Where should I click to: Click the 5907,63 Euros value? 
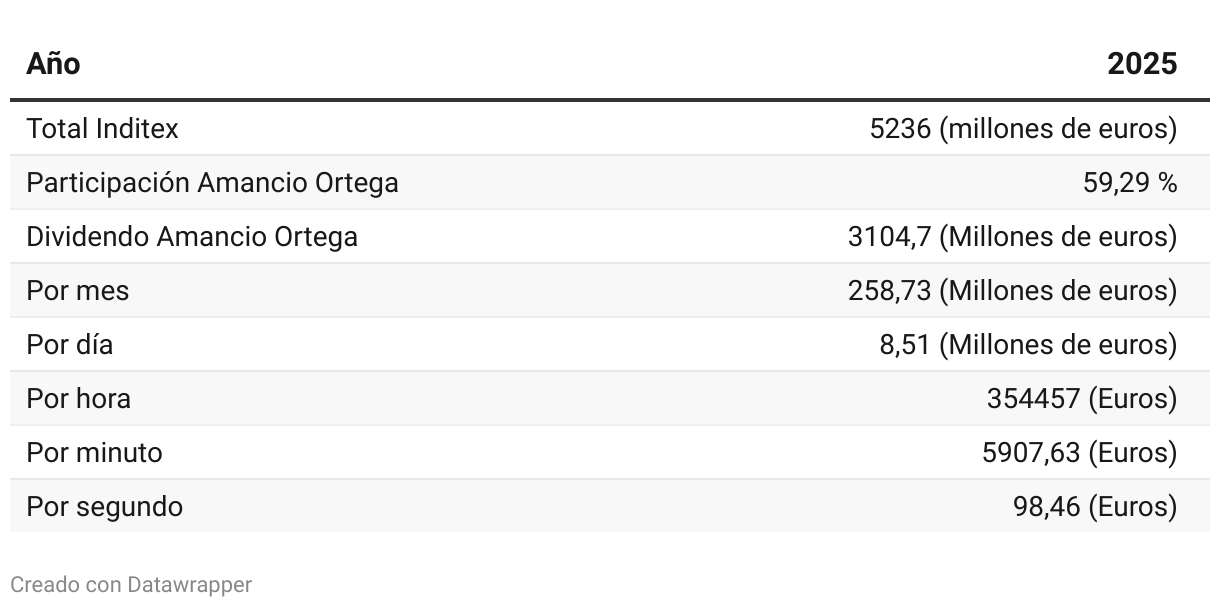(x=1080, y=453)
